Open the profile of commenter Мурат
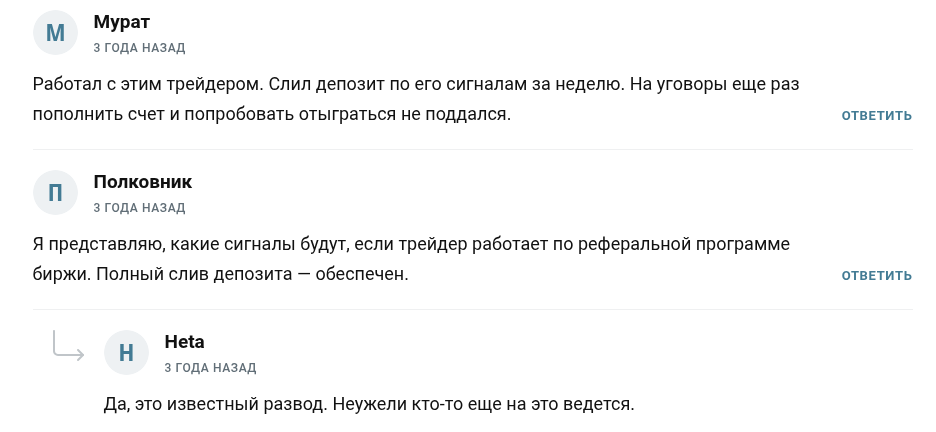936x432 pixels. (x=122, y=21)
